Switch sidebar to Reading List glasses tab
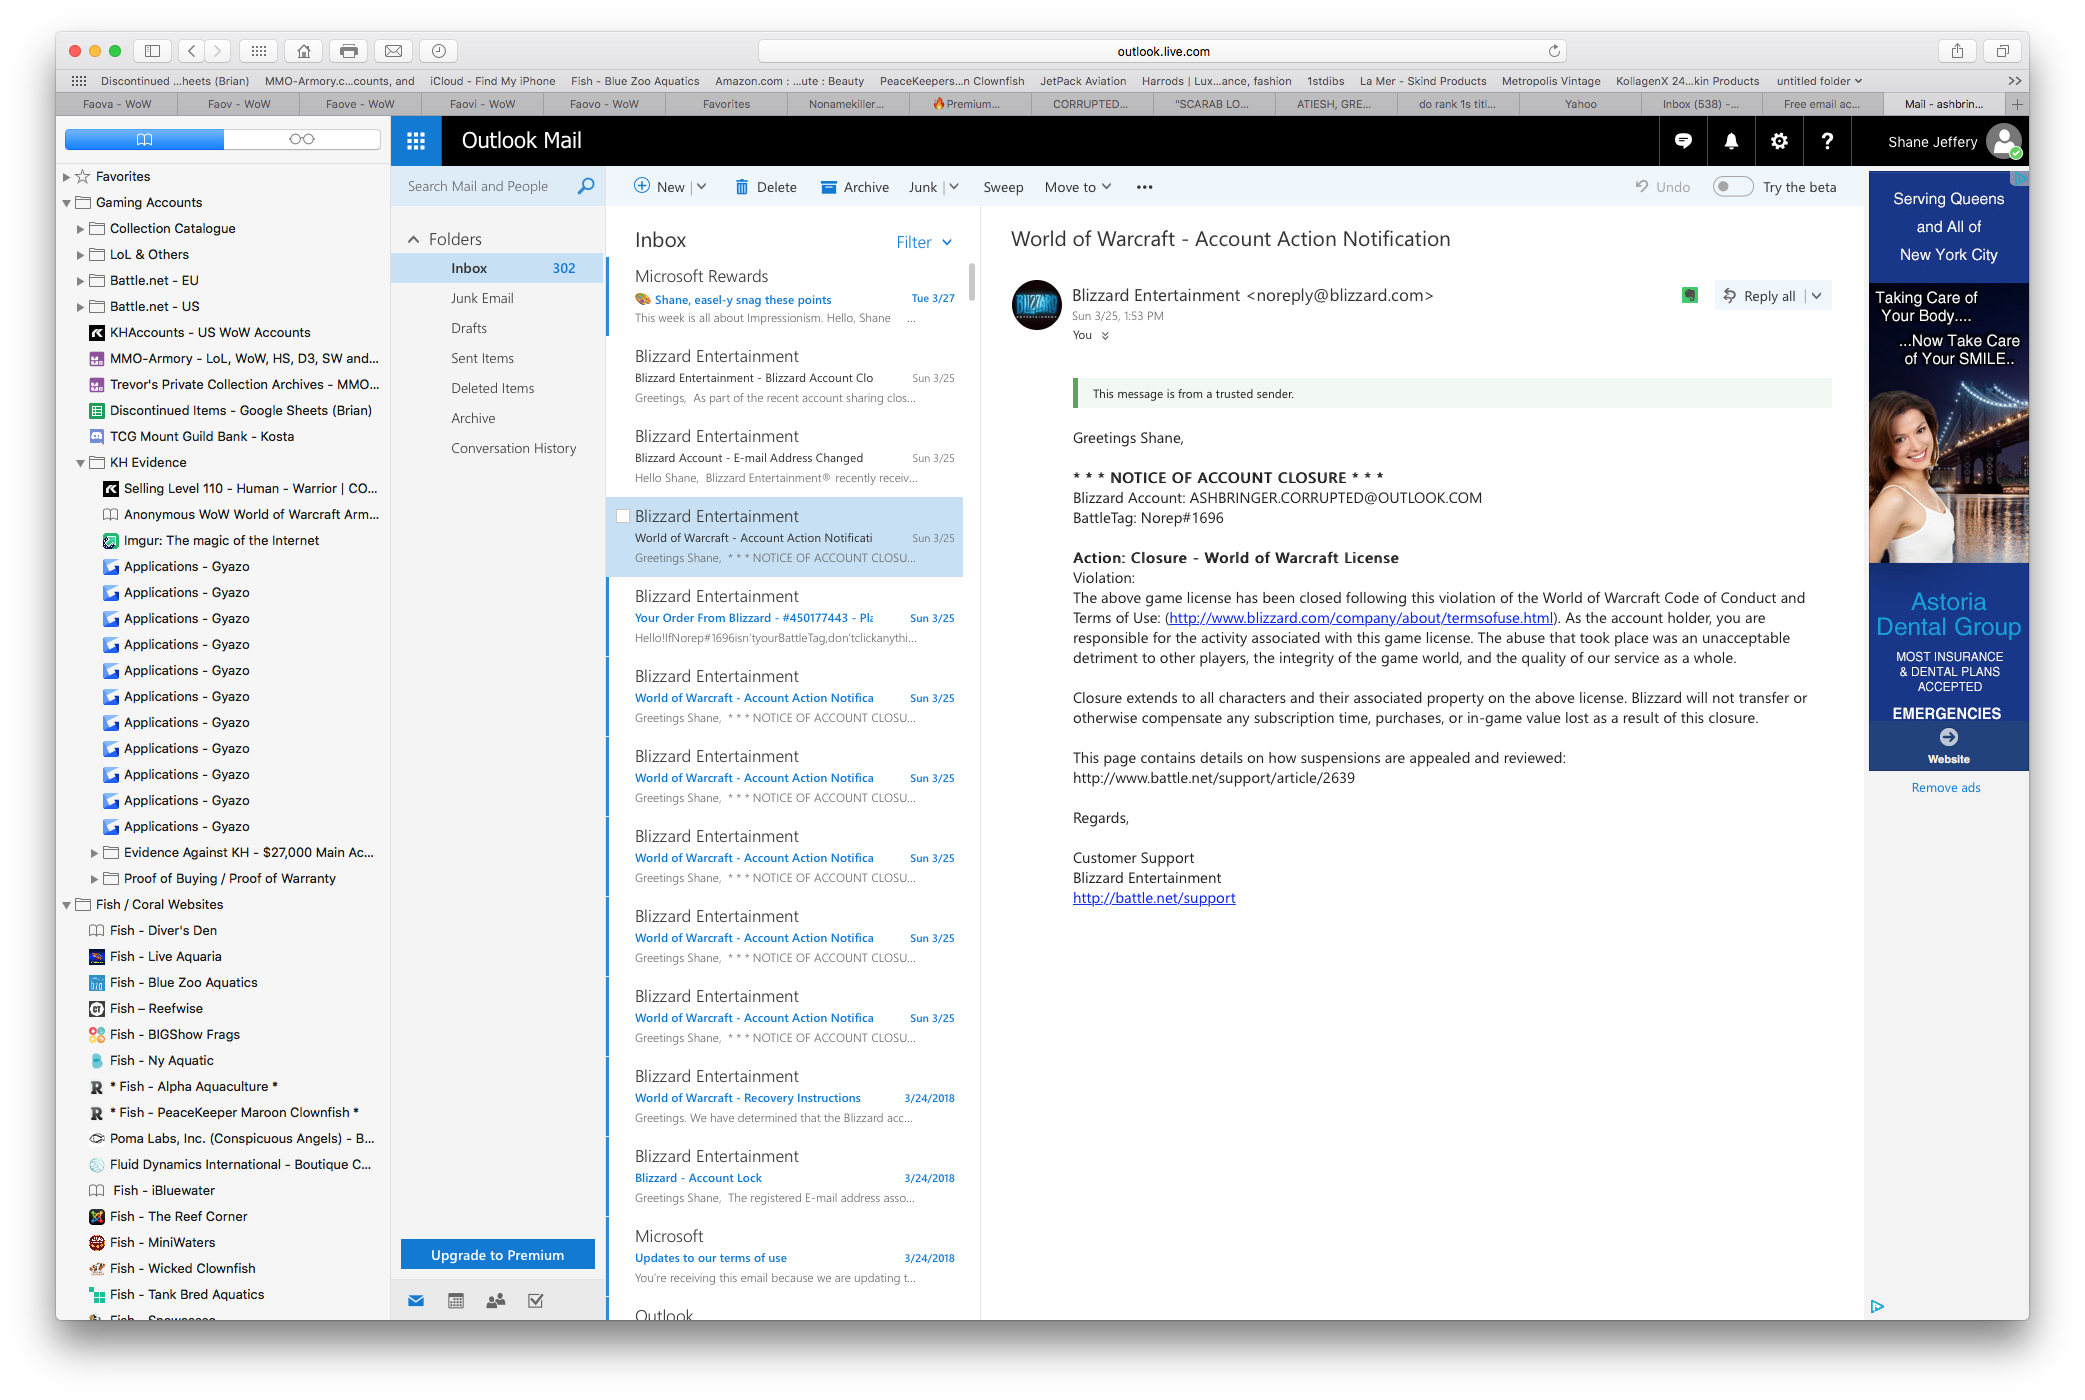The height and width of the screenshot is (1400, 2085). coord(301,139)
